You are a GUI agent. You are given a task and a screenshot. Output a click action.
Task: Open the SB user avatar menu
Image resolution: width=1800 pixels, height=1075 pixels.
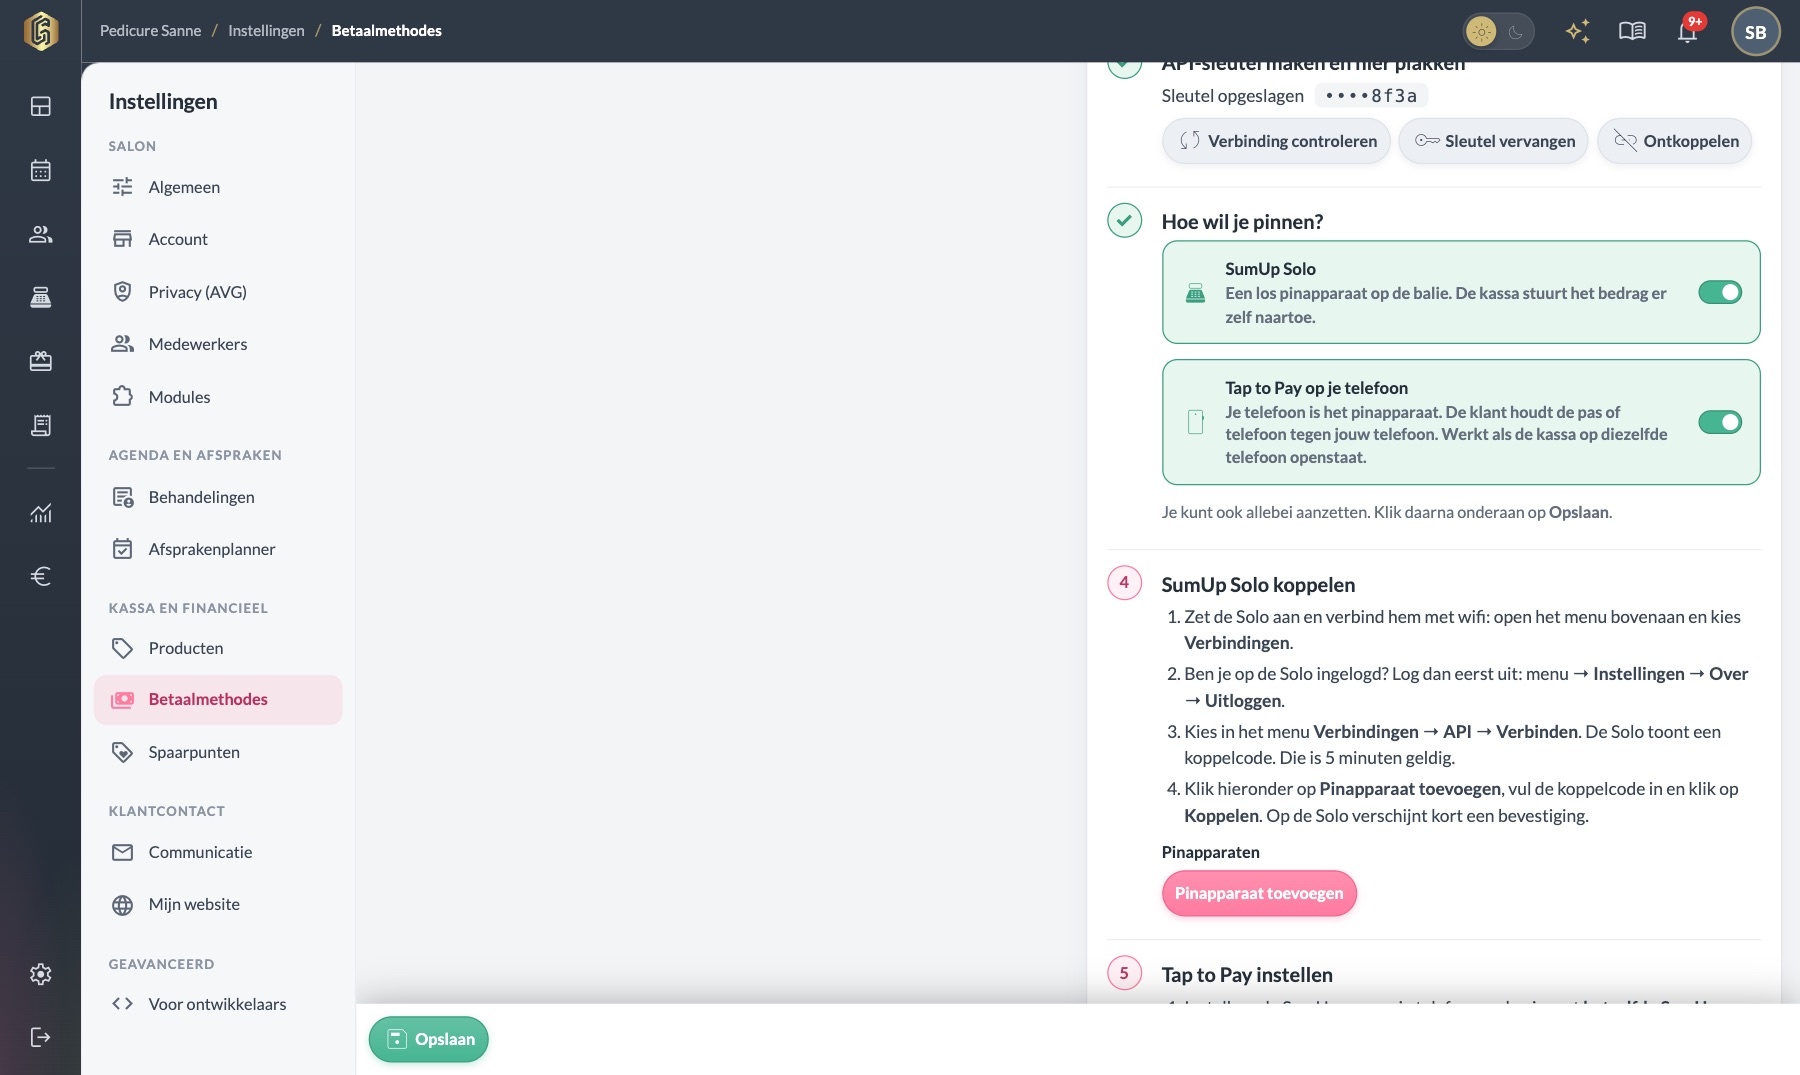pyautogui.click(x=1756, y=32)
